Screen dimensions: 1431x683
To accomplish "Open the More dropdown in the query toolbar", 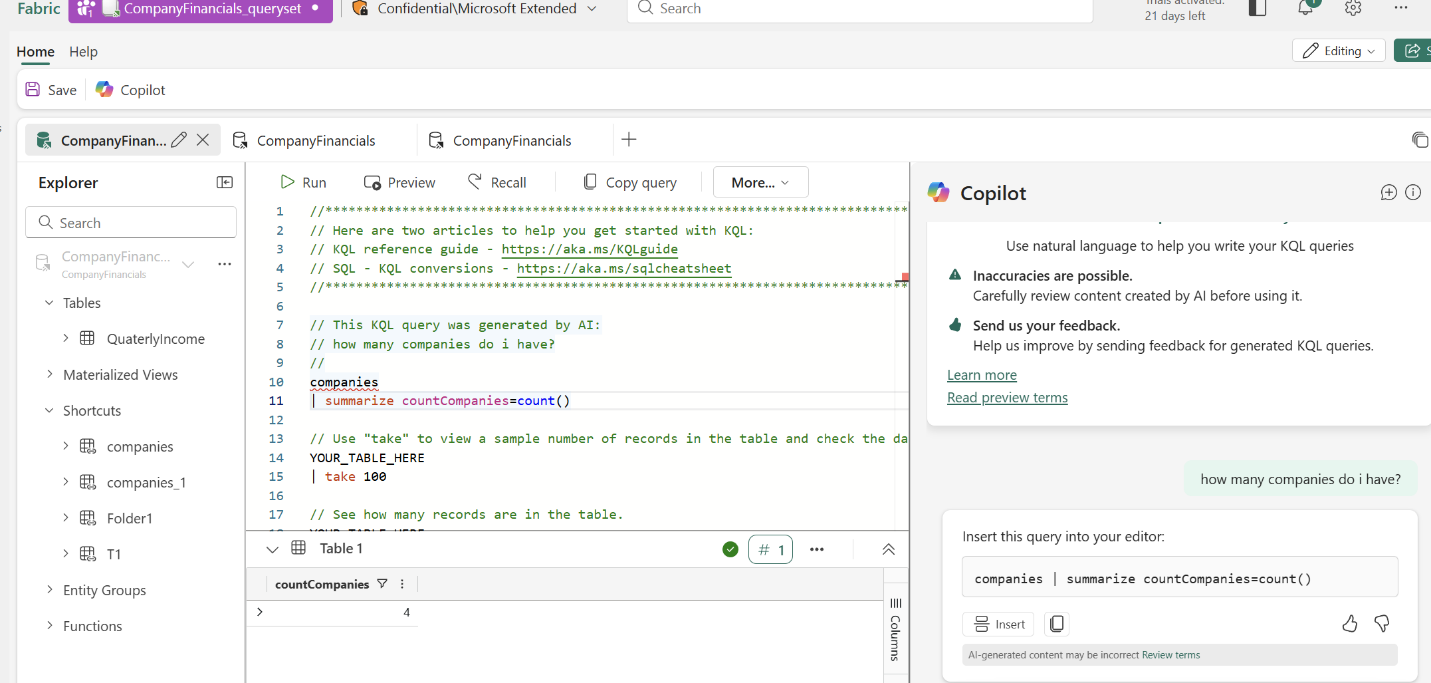I will 760,182.
